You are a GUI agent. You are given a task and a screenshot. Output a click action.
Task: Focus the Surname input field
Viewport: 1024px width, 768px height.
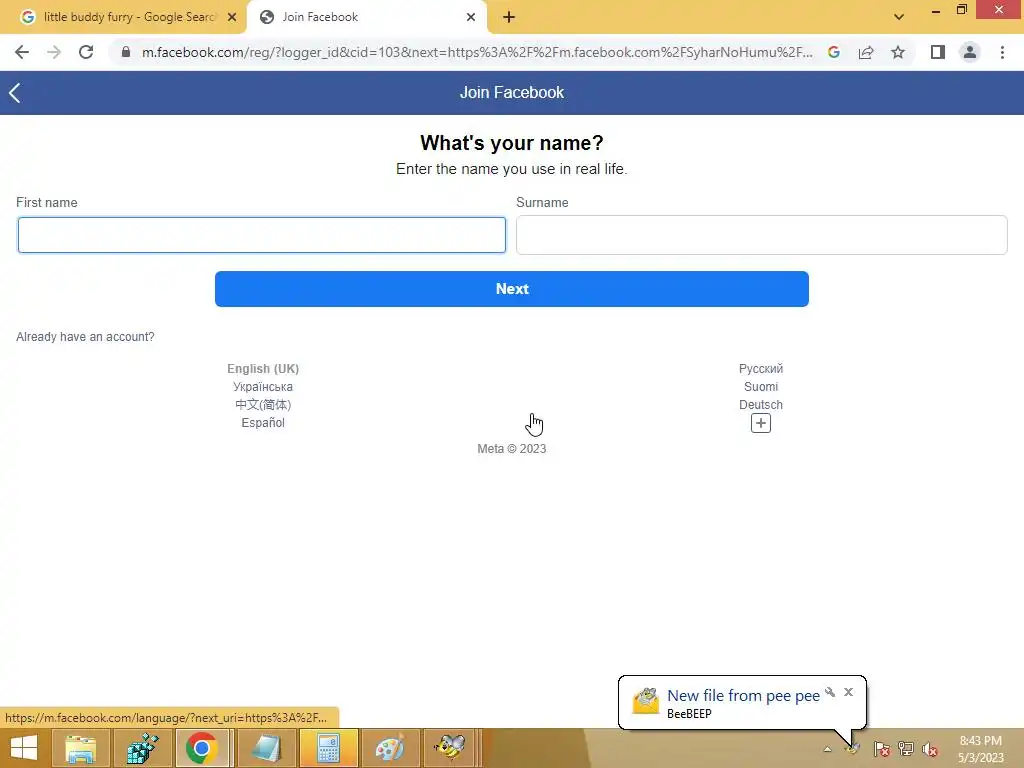point(761,235)
